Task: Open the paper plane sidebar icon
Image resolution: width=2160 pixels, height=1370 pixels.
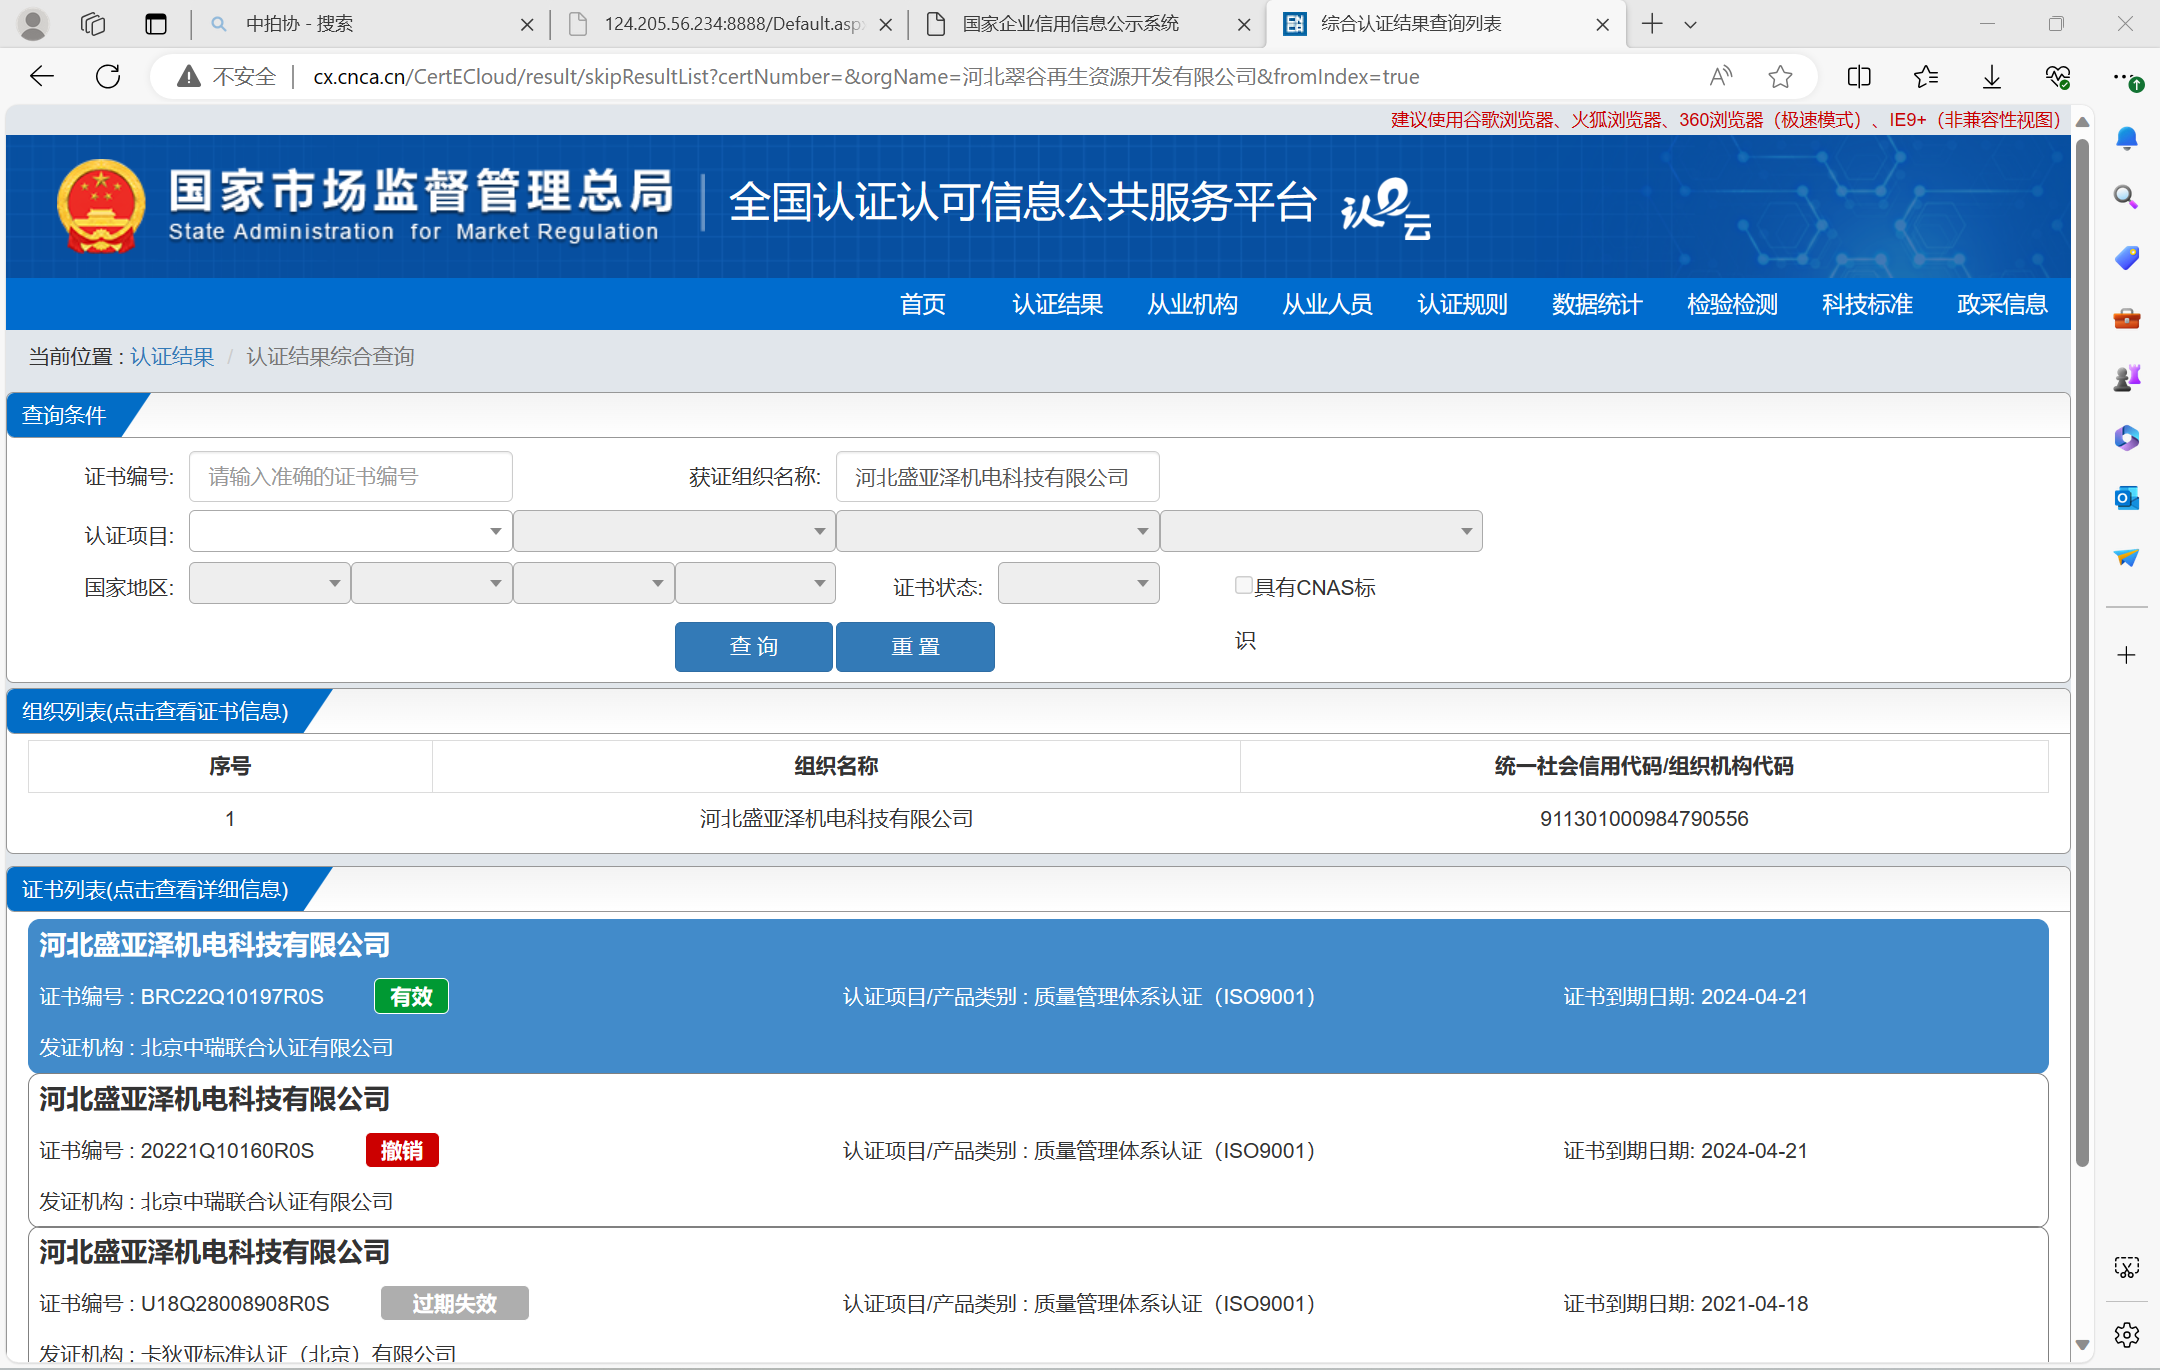Action: [x=2127, y=557]
